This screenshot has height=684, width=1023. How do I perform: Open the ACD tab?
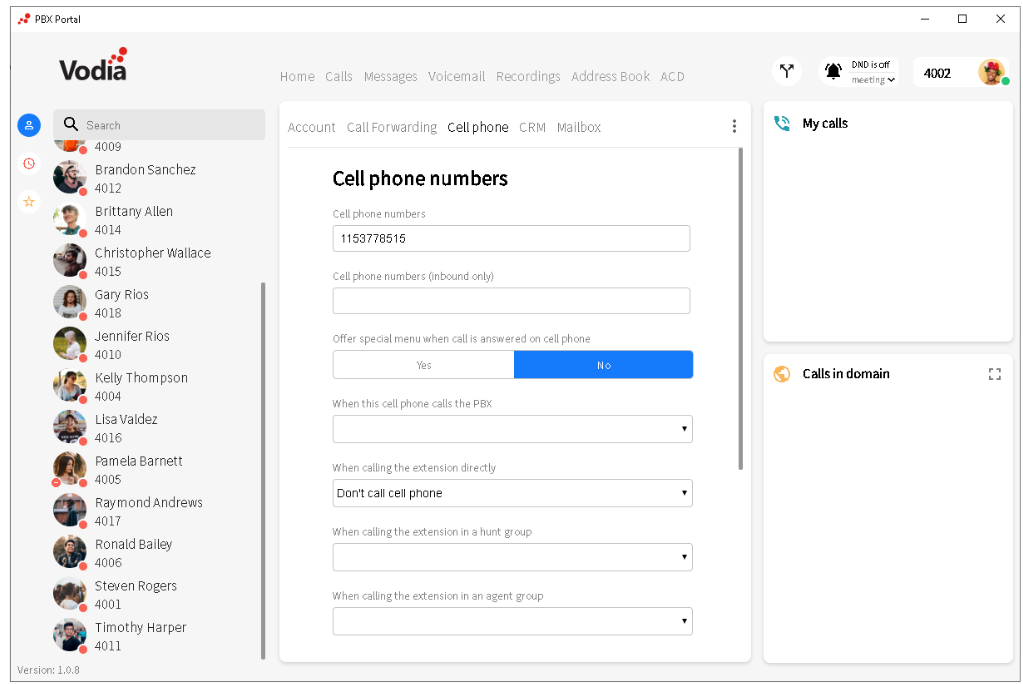(x=672, y=76)
